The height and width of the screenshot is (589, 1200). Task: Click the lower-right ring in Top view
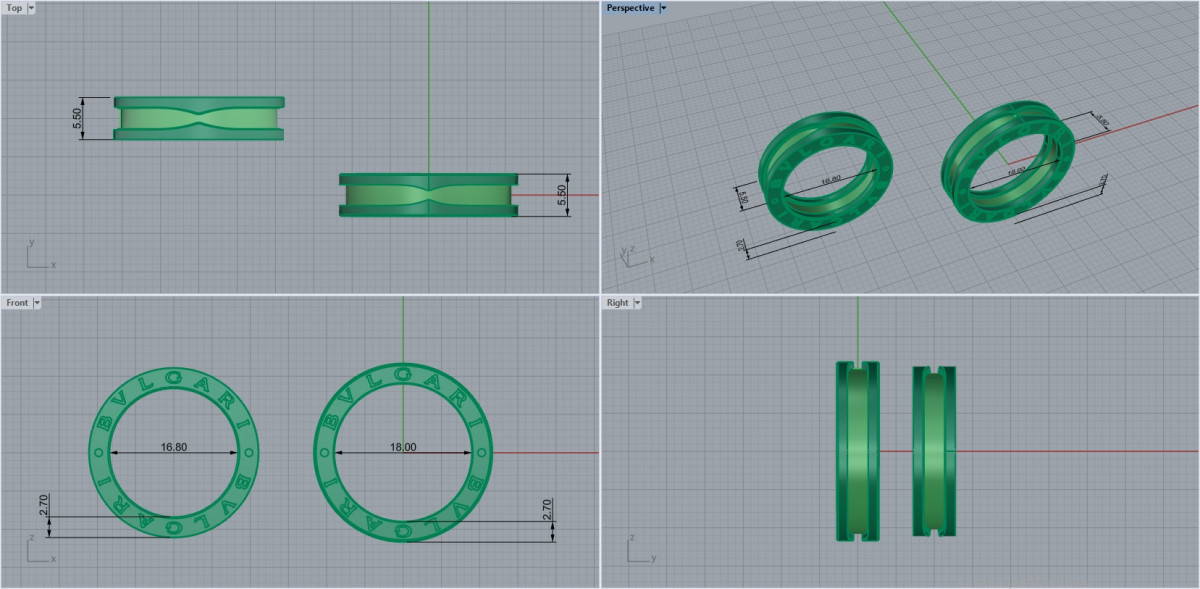[x=428, y=195]
